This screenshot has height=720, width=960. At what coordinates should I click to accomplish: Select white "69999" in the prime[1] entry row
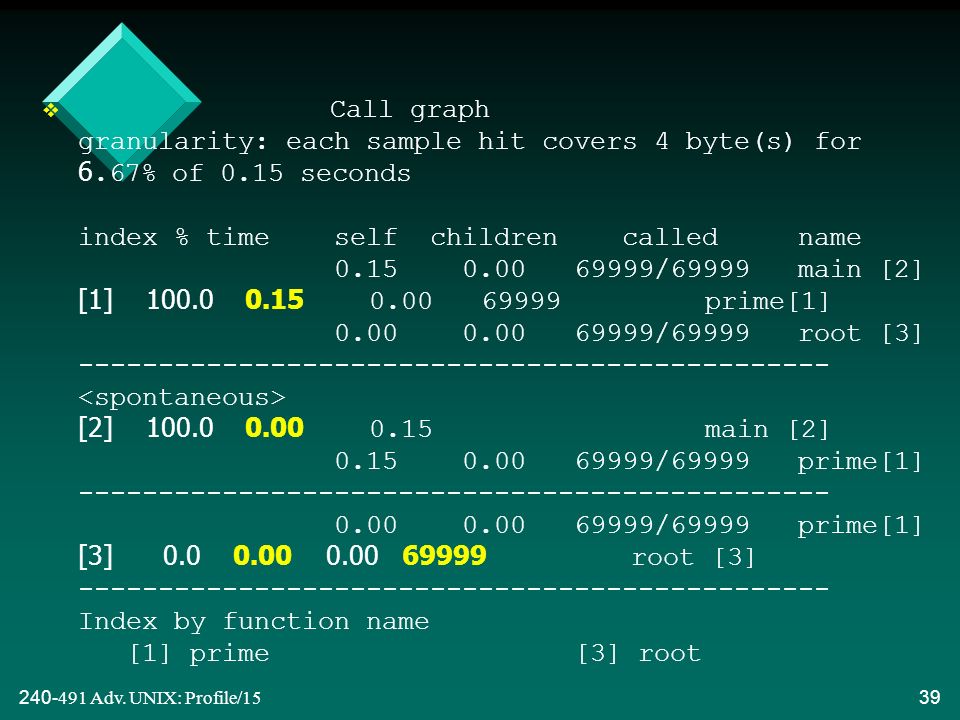[x=522, y=301]
